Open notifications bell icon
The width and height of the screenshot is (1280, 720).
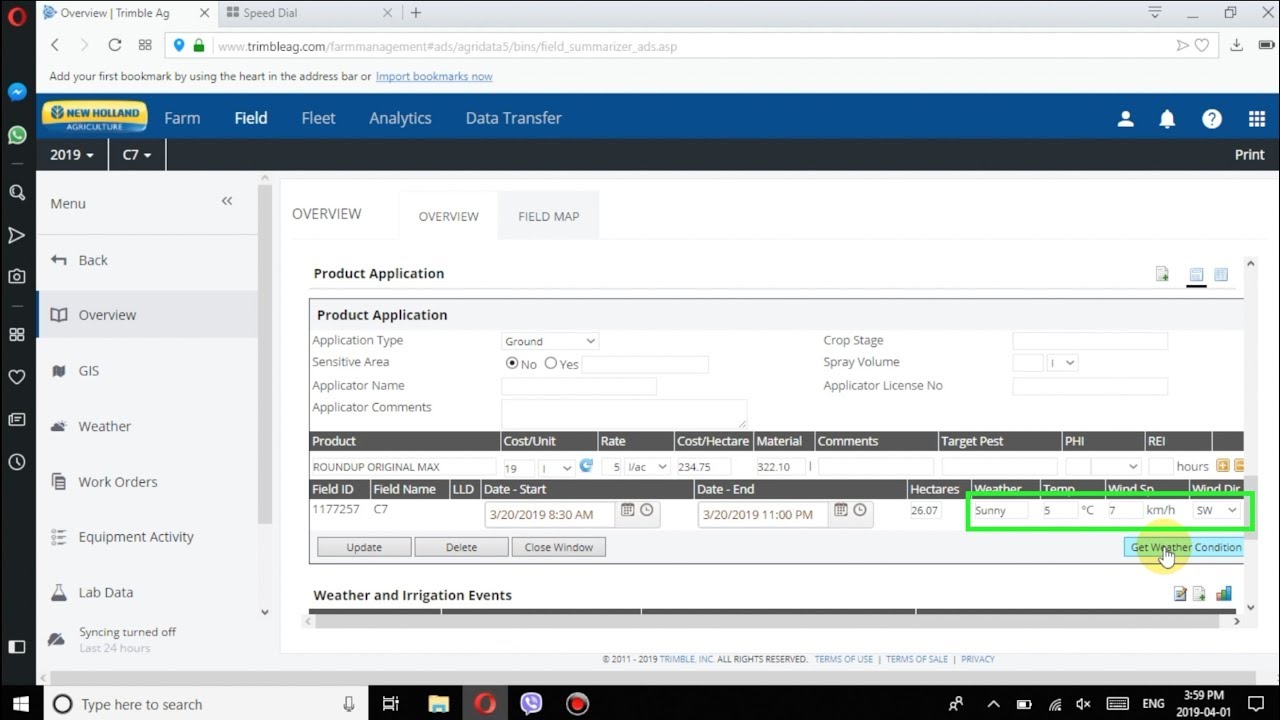pos(1167,119)
